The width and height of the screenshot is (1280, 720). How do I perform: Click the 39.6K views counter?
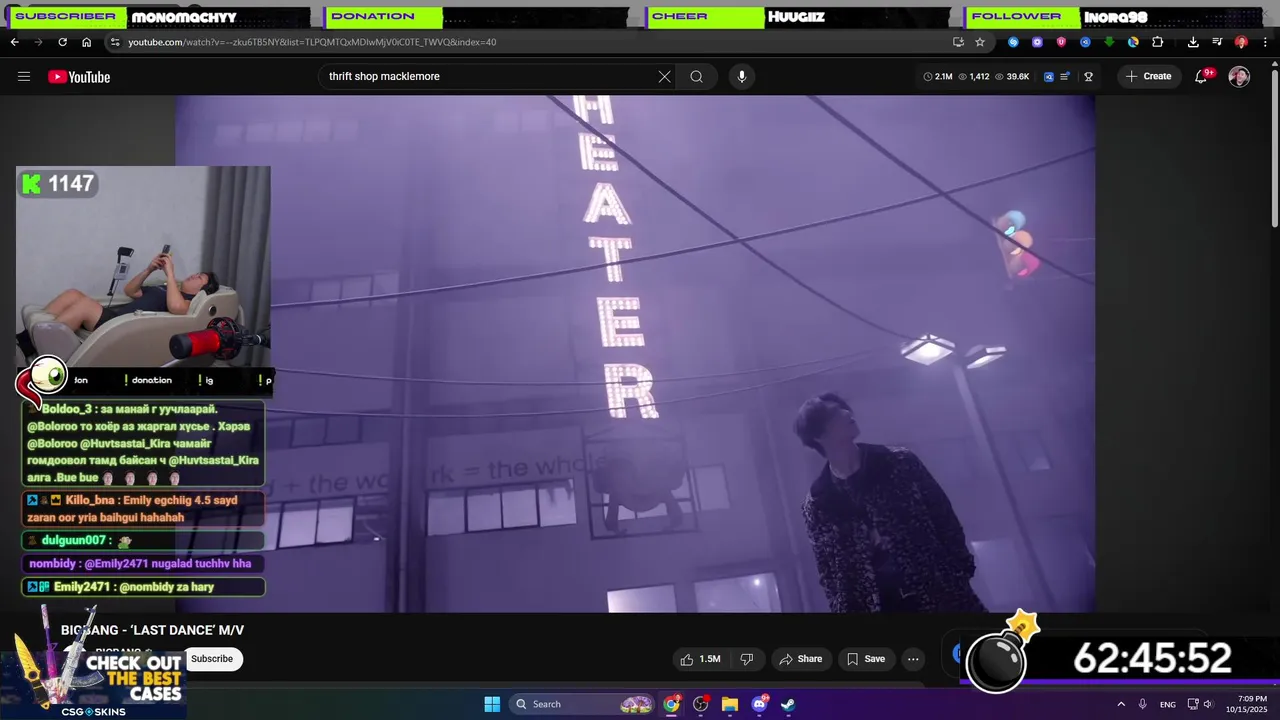click(x=1012, y=77)
